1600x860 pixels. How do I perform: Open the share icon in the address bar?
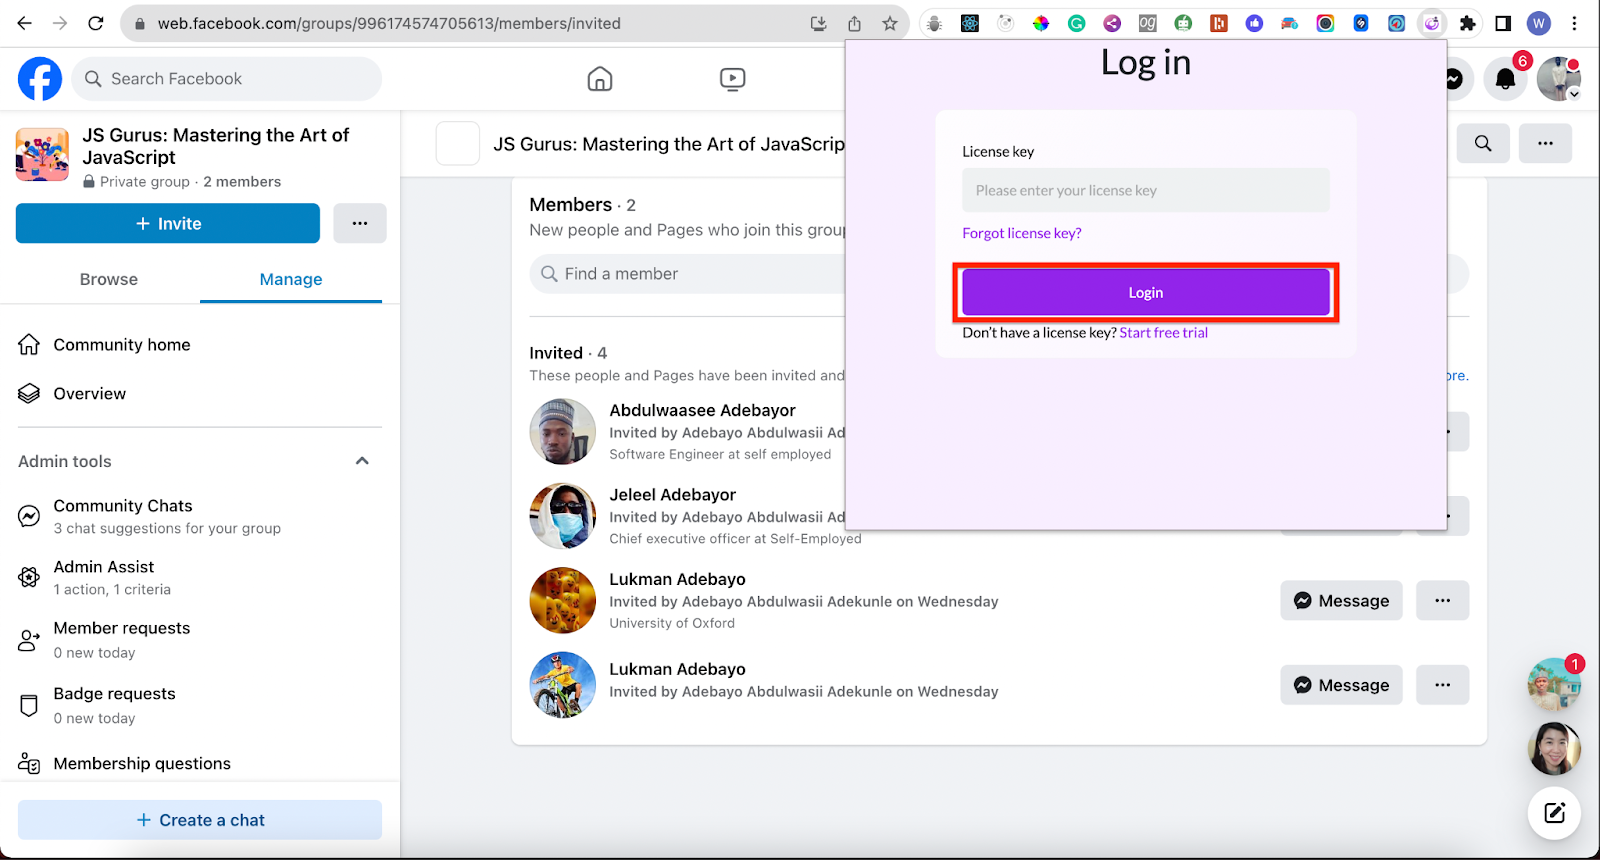(x=854, y=23)
